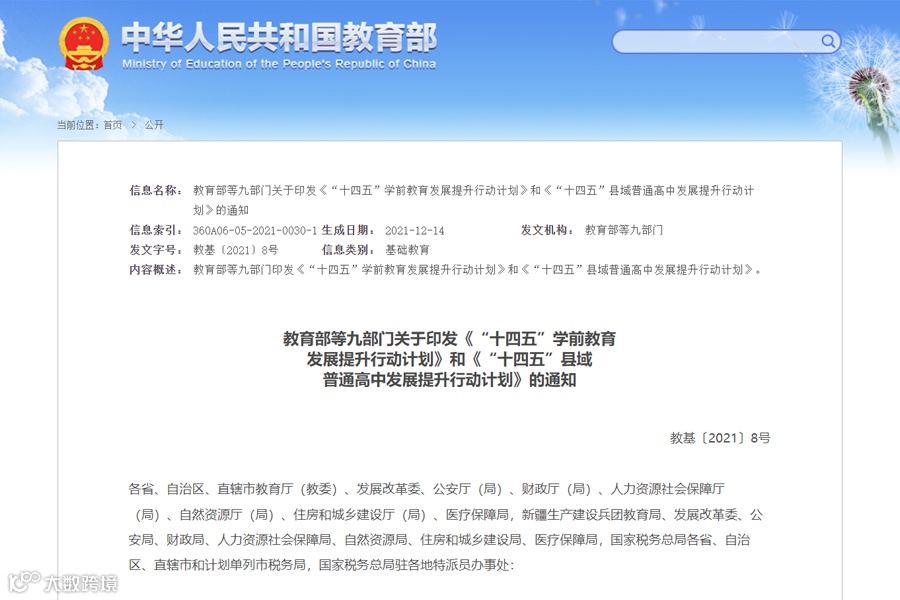900x600 pixels.
Task: Click the 发文字号 label
Action: pos(156,250)
